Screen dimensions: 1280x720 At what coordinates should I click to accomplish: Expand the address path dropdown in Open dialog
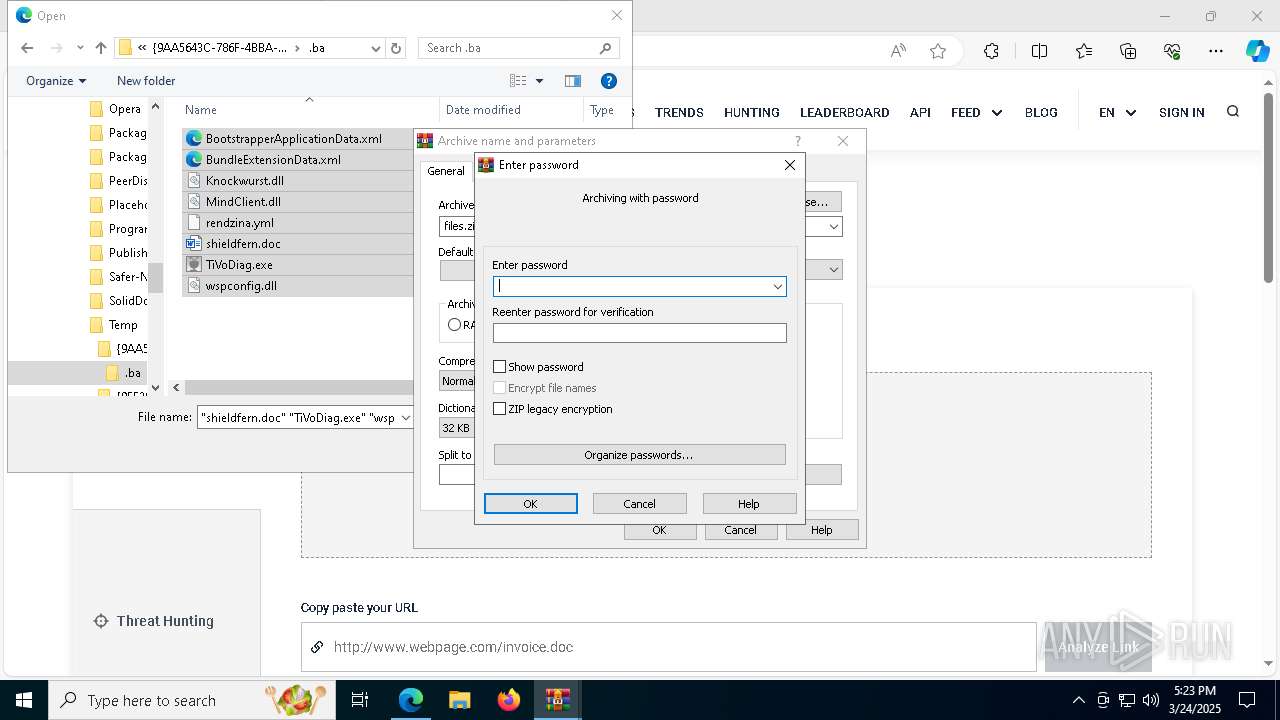pyautogui.click(x=376, y=48)
